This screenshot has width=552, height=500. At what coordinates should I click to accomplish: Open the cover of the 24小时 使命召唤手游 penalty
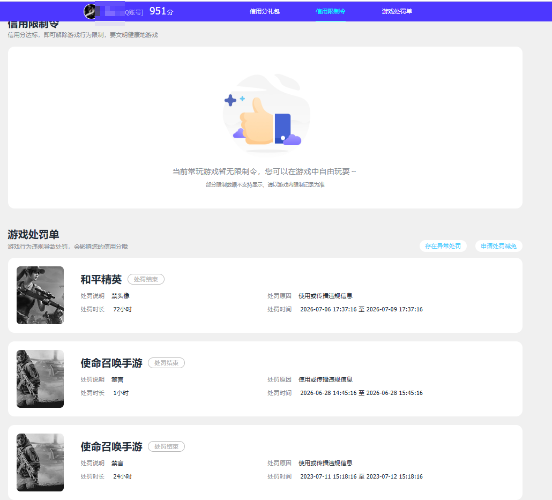pos(40,462)
